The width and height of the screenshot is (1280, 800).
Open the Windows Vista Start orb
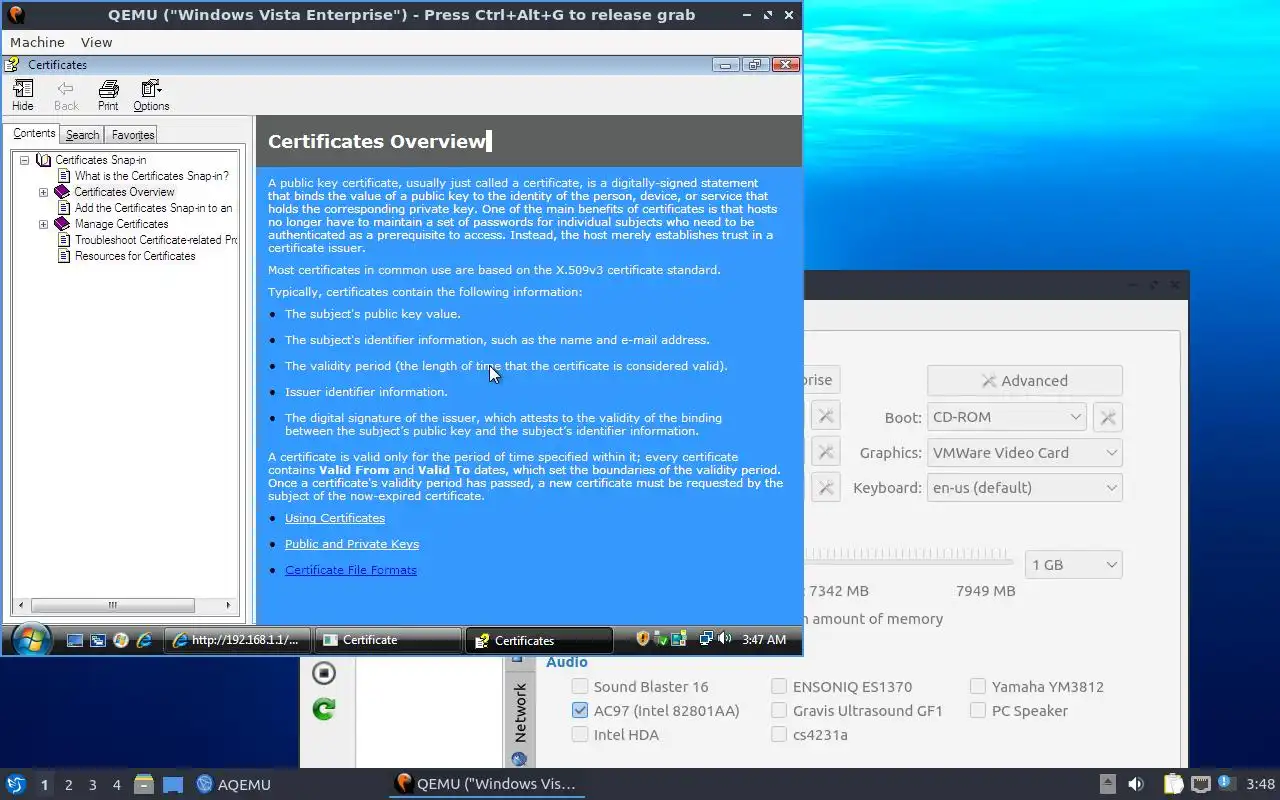[31, 638]
